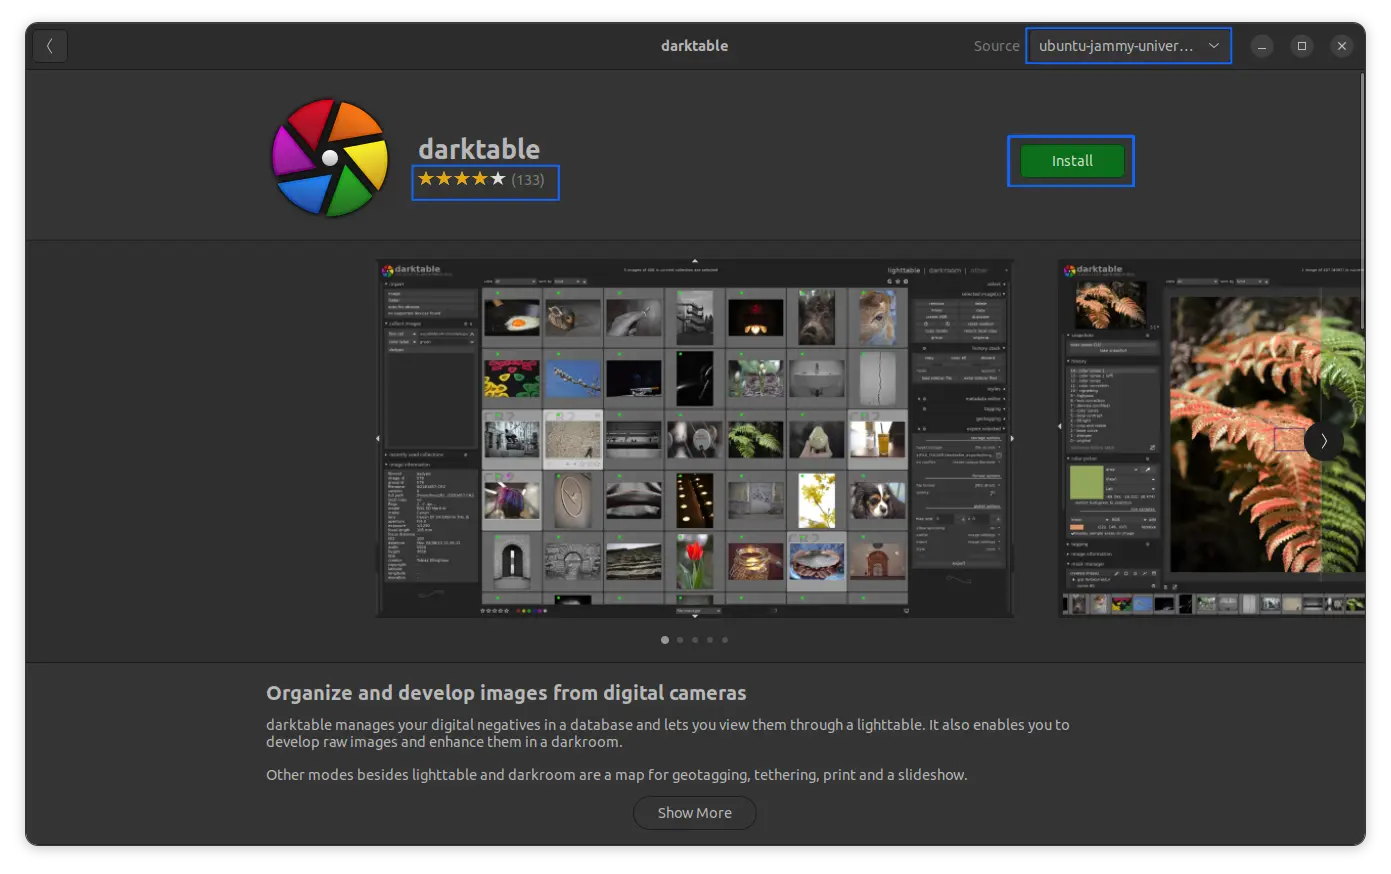Click the paragraph starting 'Other modes besides lighttable'
This screenshot has width=1391, height=874.
click(616, 775)
